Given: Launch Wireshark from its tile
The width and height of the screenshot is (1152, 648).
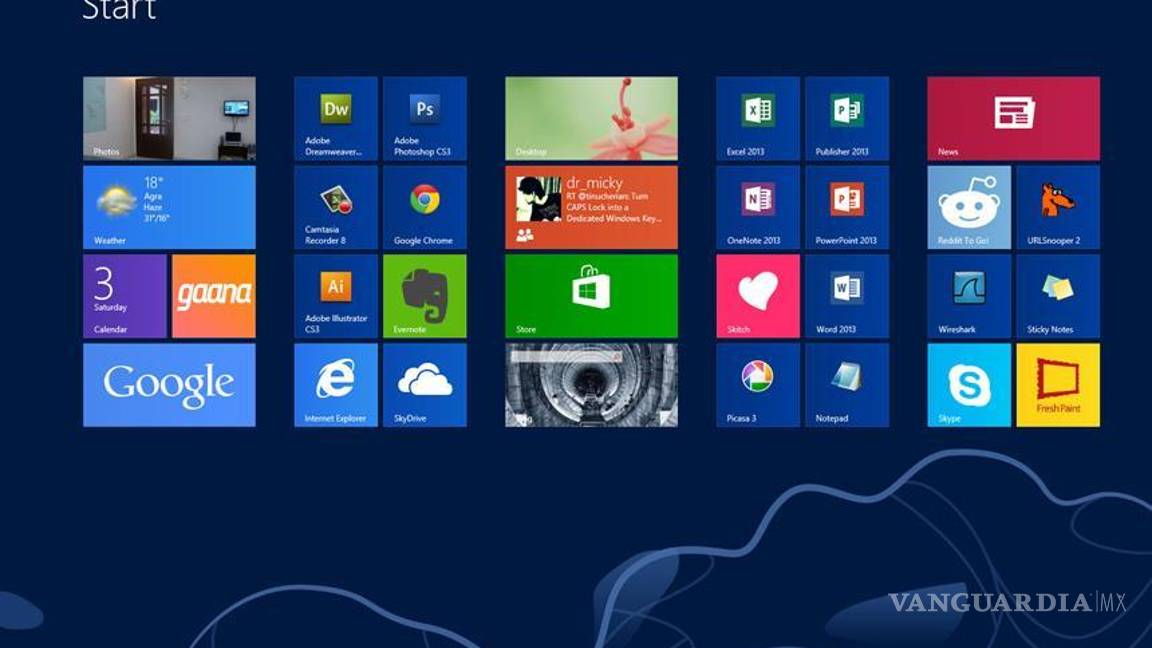Looking at the screenshot, I should click(x=969, y=296).
